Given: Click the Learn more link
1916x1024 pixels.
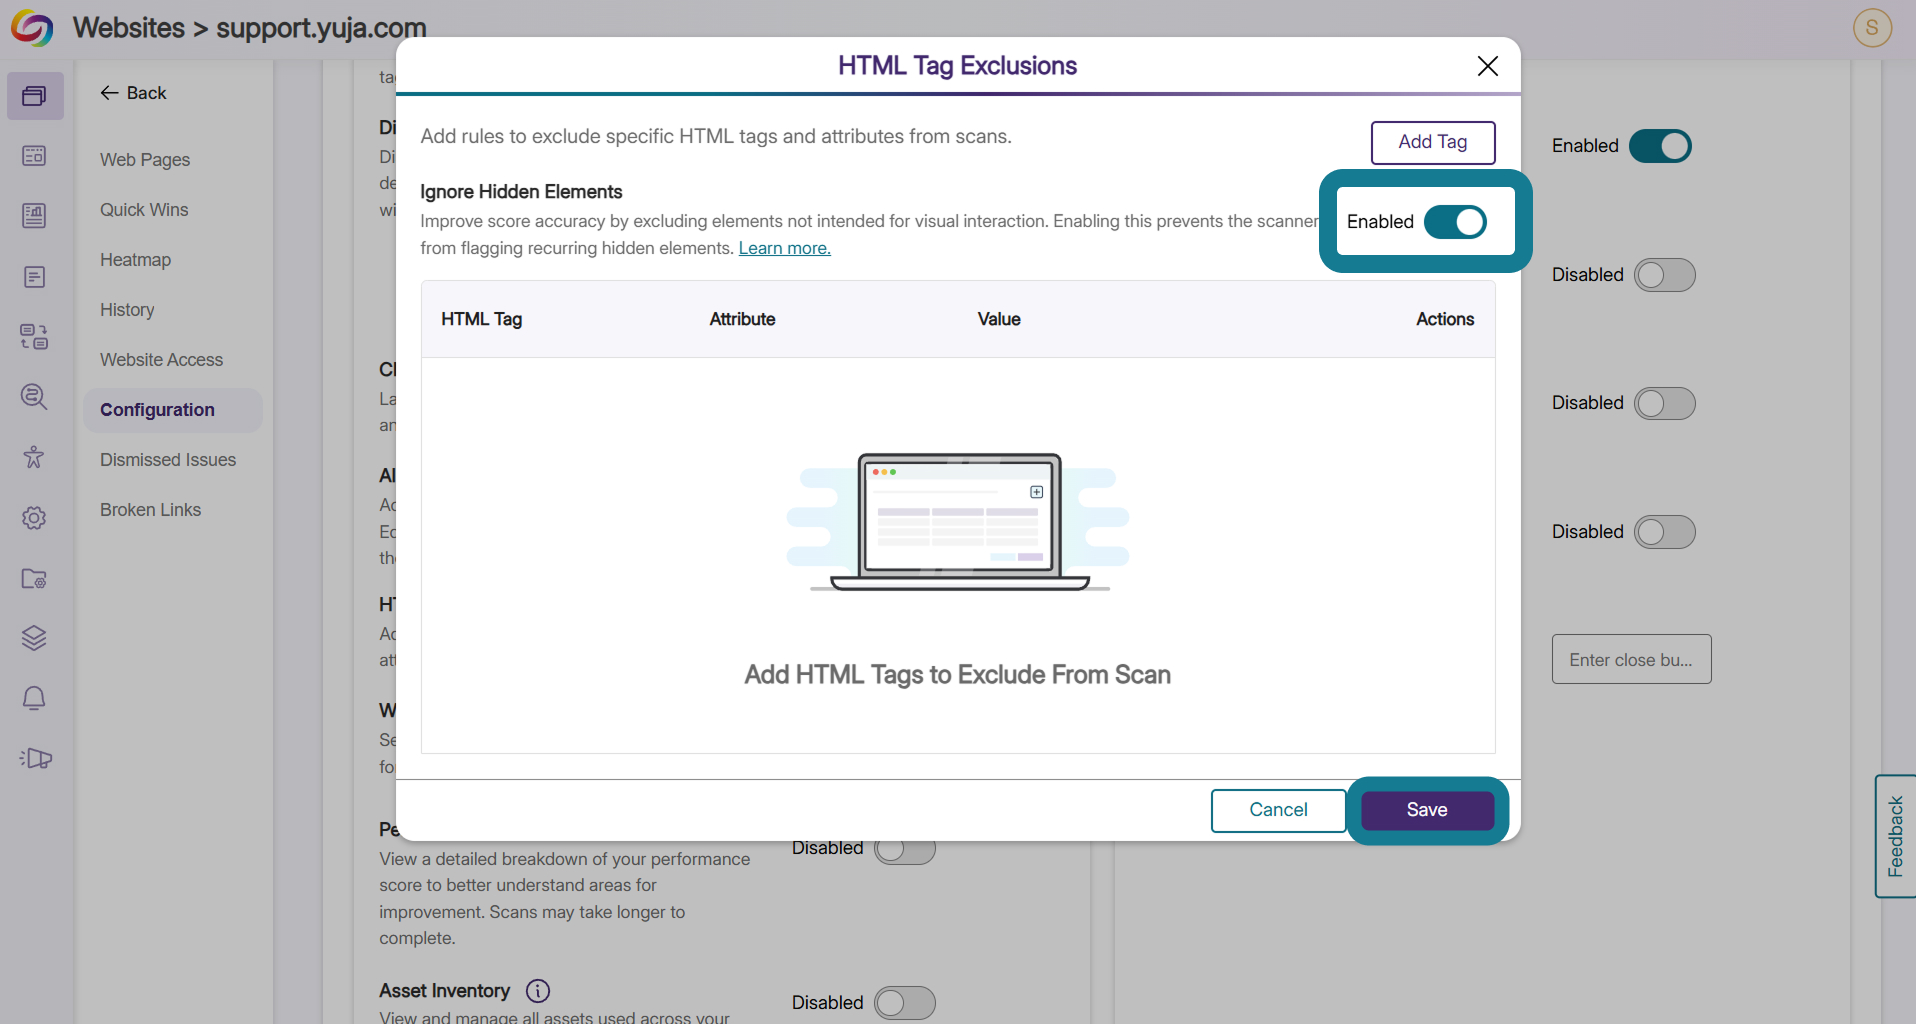Looking at the screenshot, I should click(x=784, y=248).
